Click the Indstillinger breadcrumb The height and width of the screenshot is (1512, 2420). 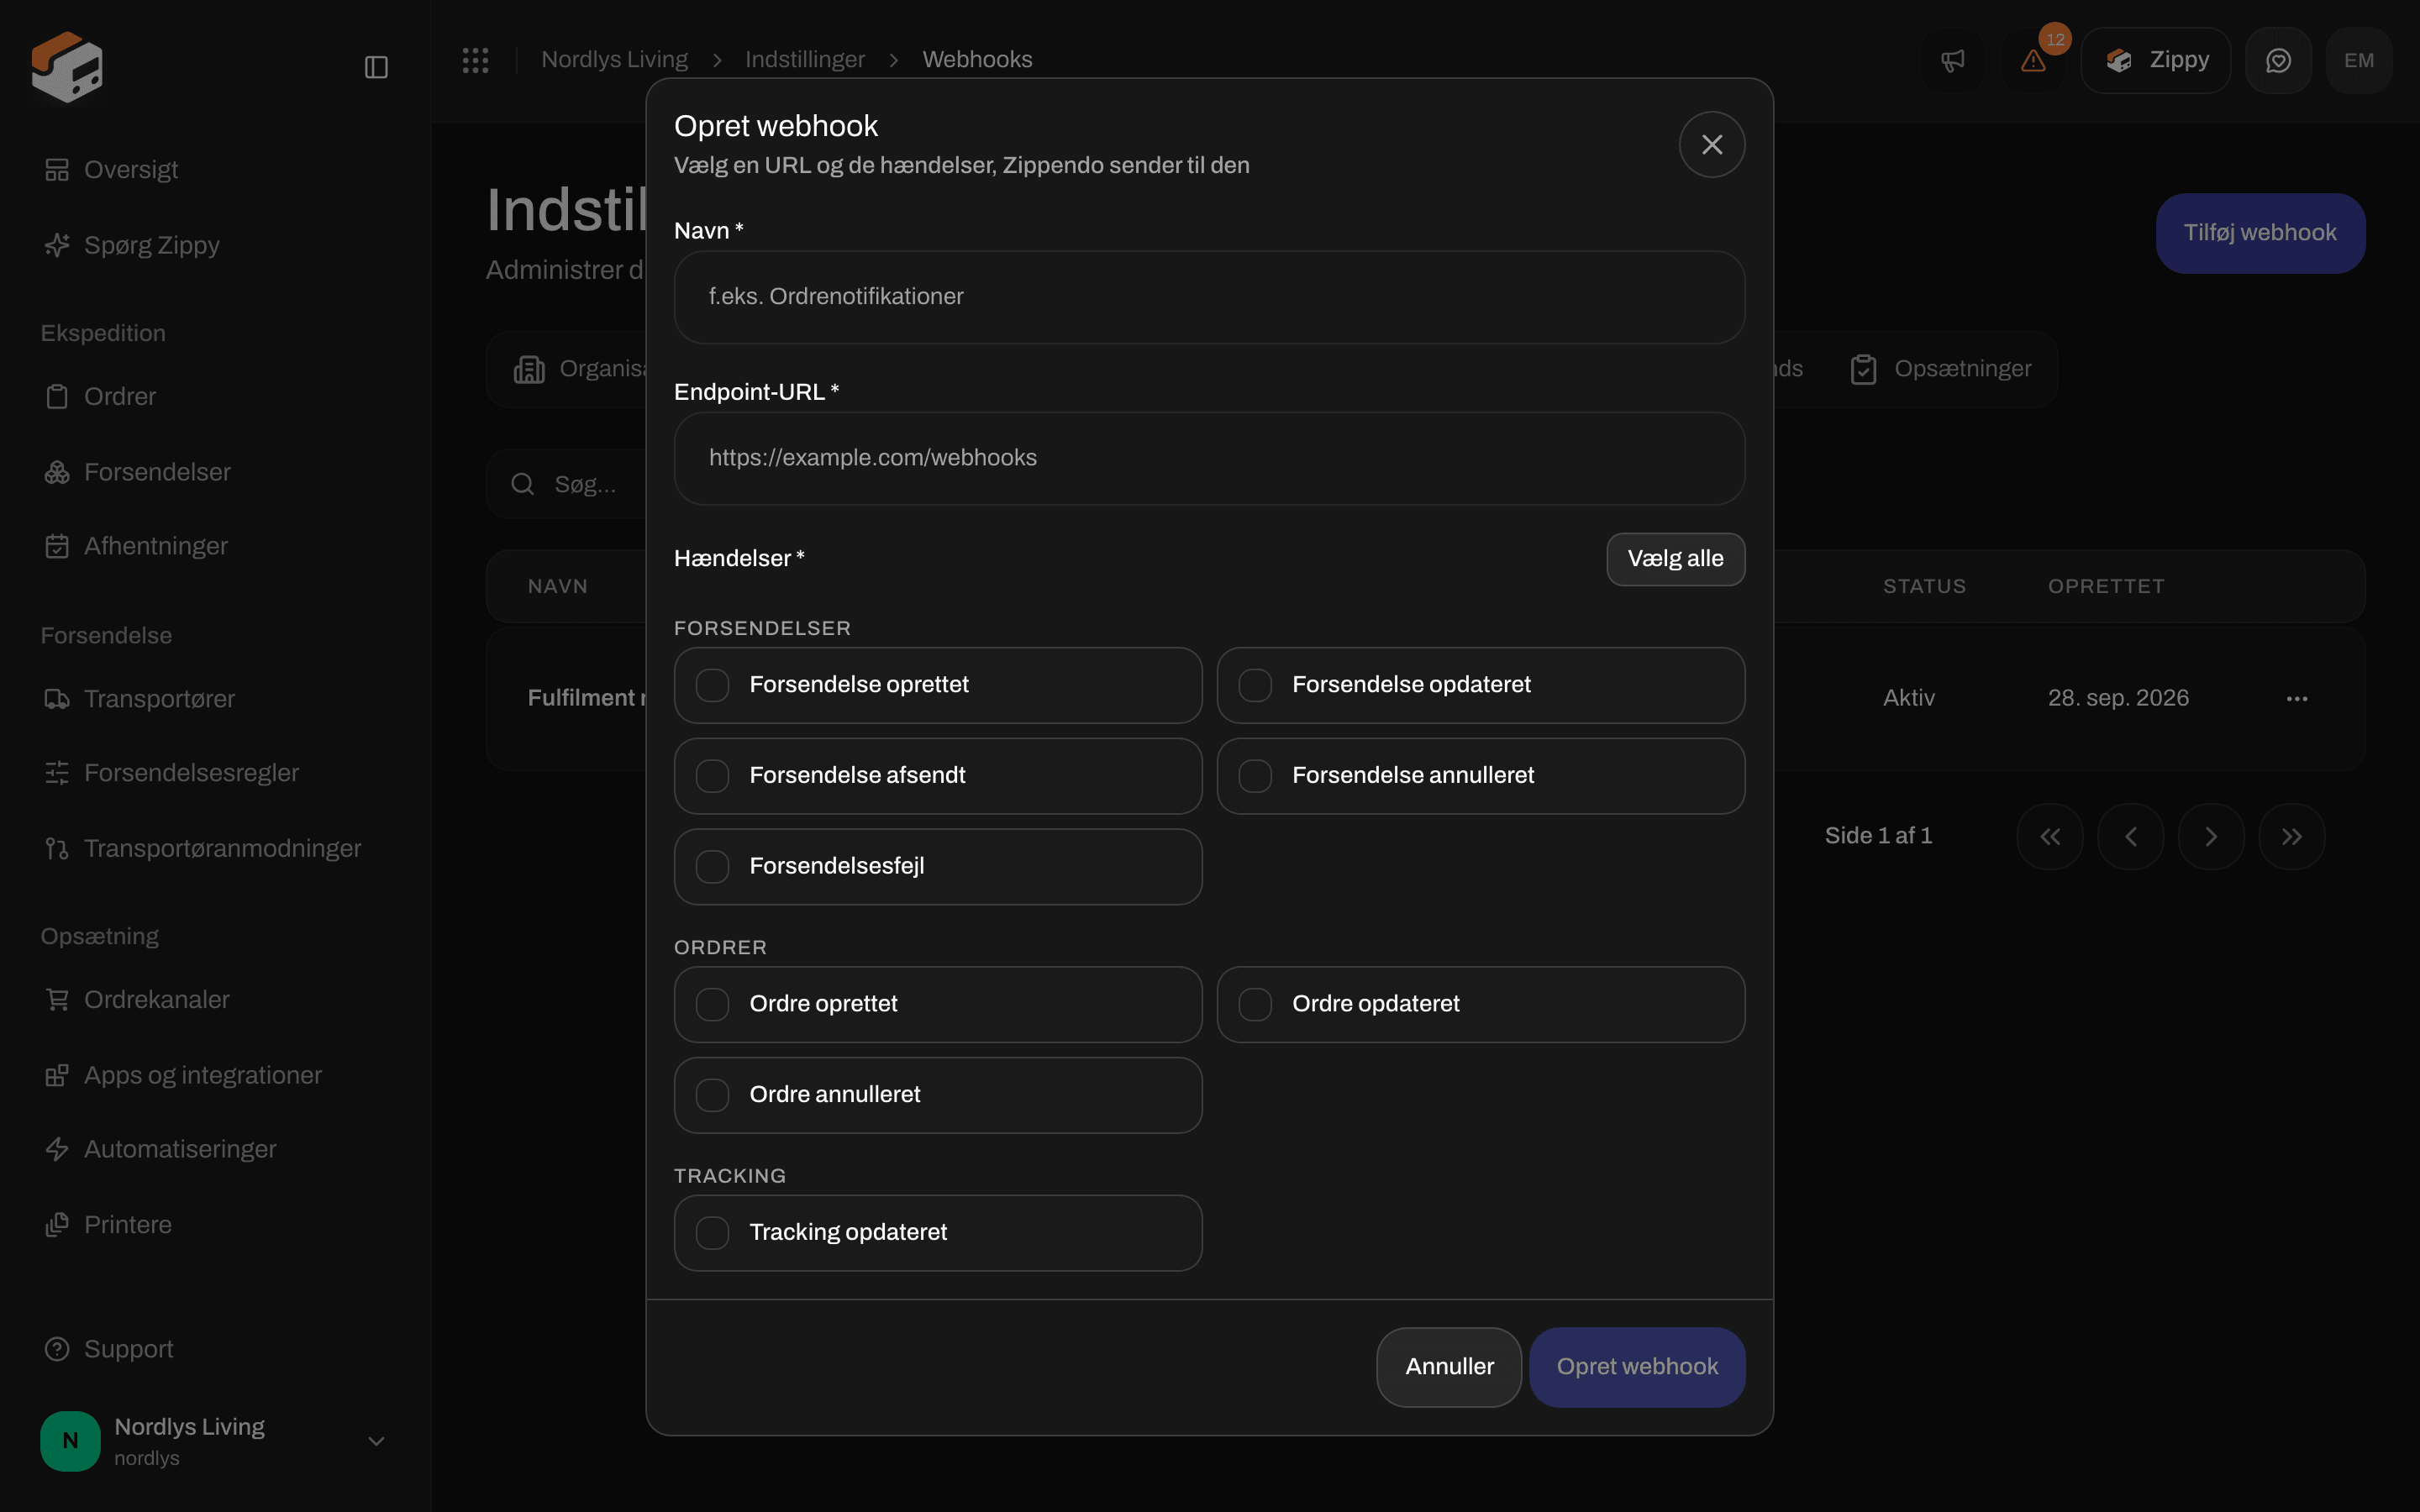(805, 60)
